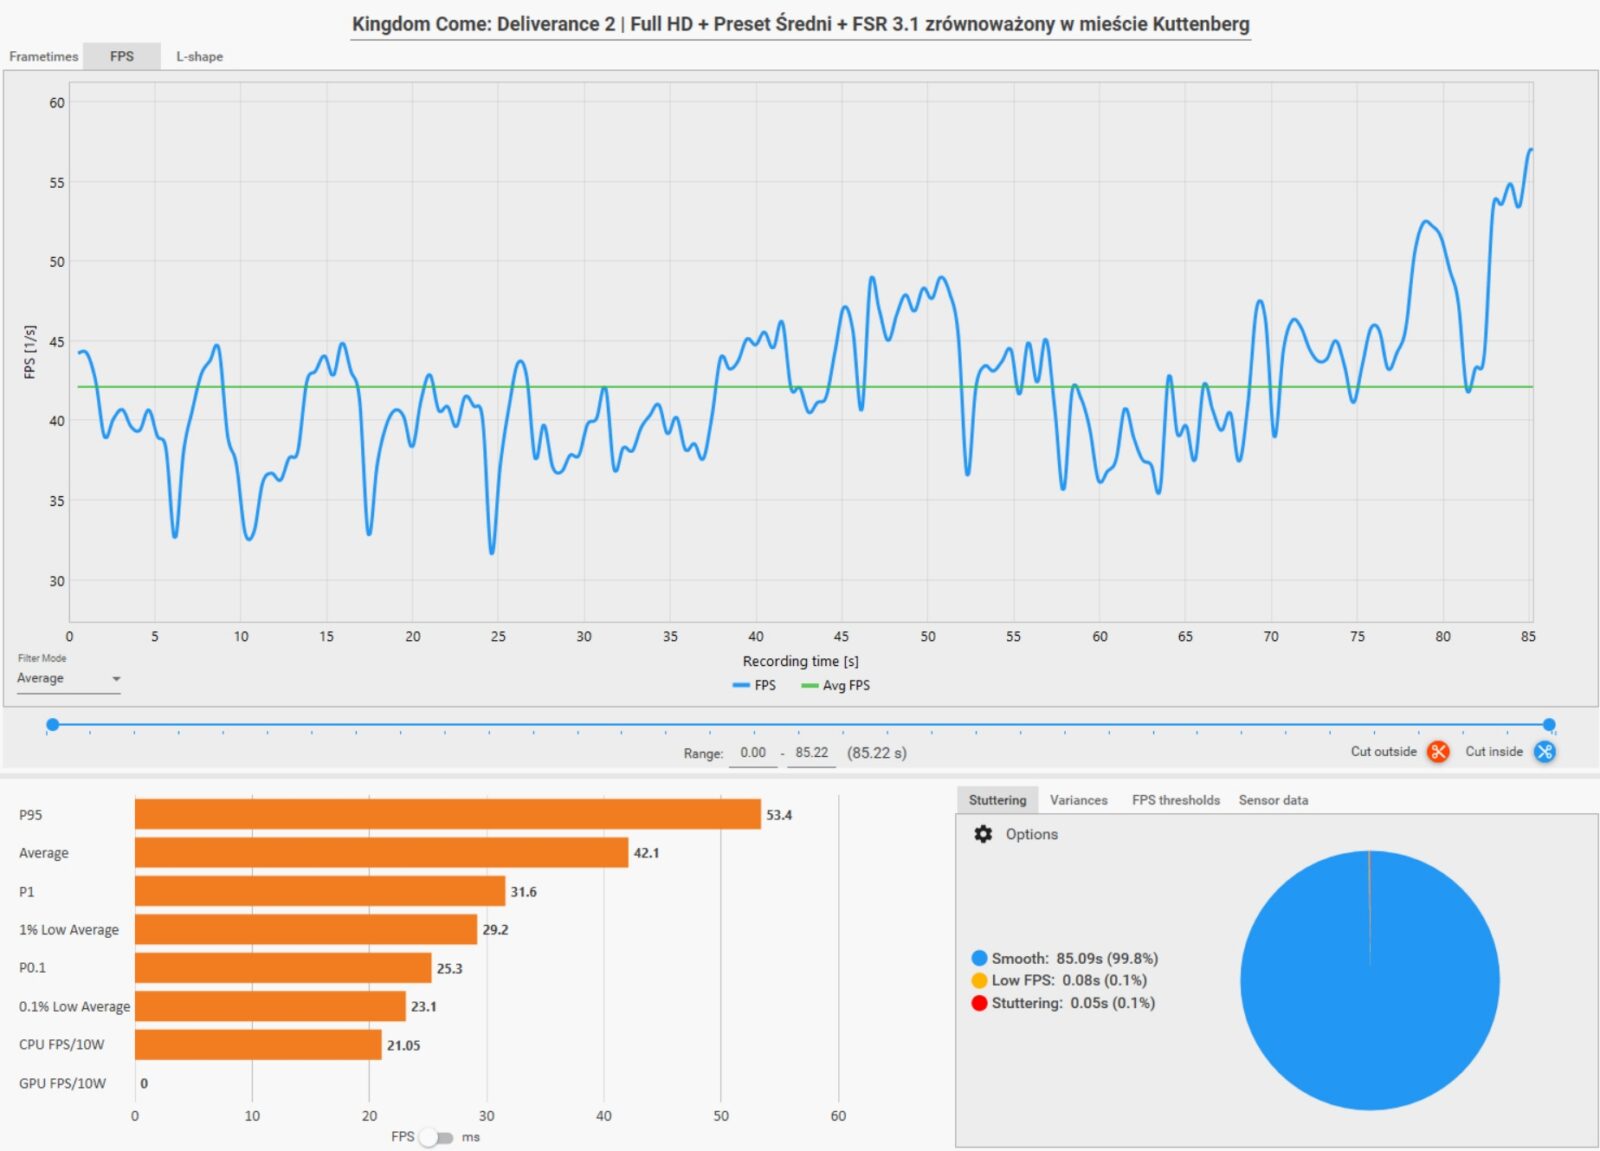Click the Cut inside scissors icon

click(x=1545, y=752)
